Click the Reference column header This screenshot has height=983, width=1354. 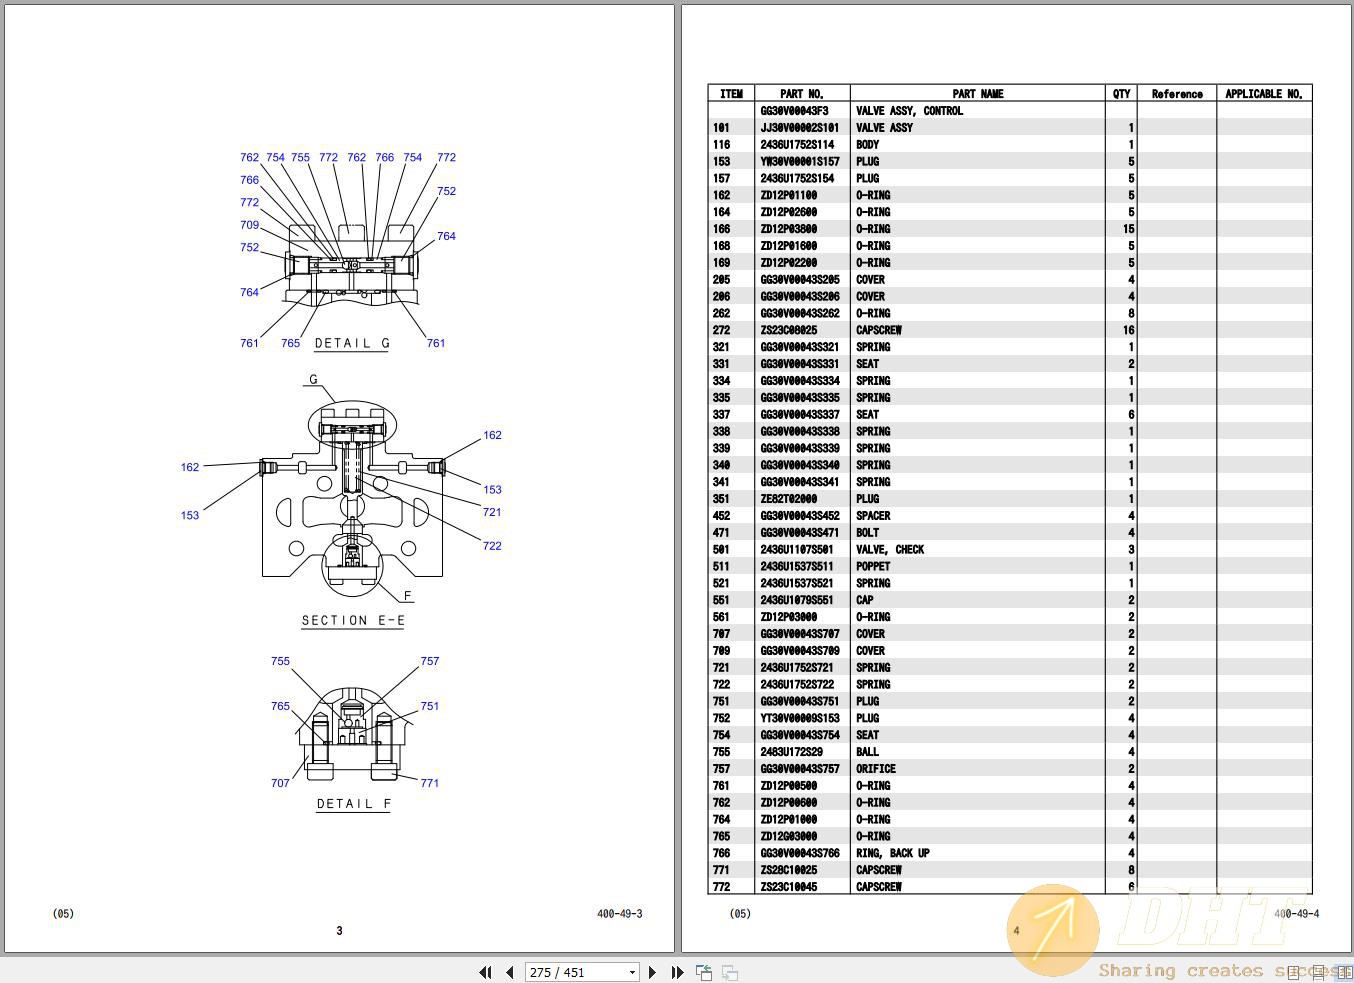(x=1177, y=94)
